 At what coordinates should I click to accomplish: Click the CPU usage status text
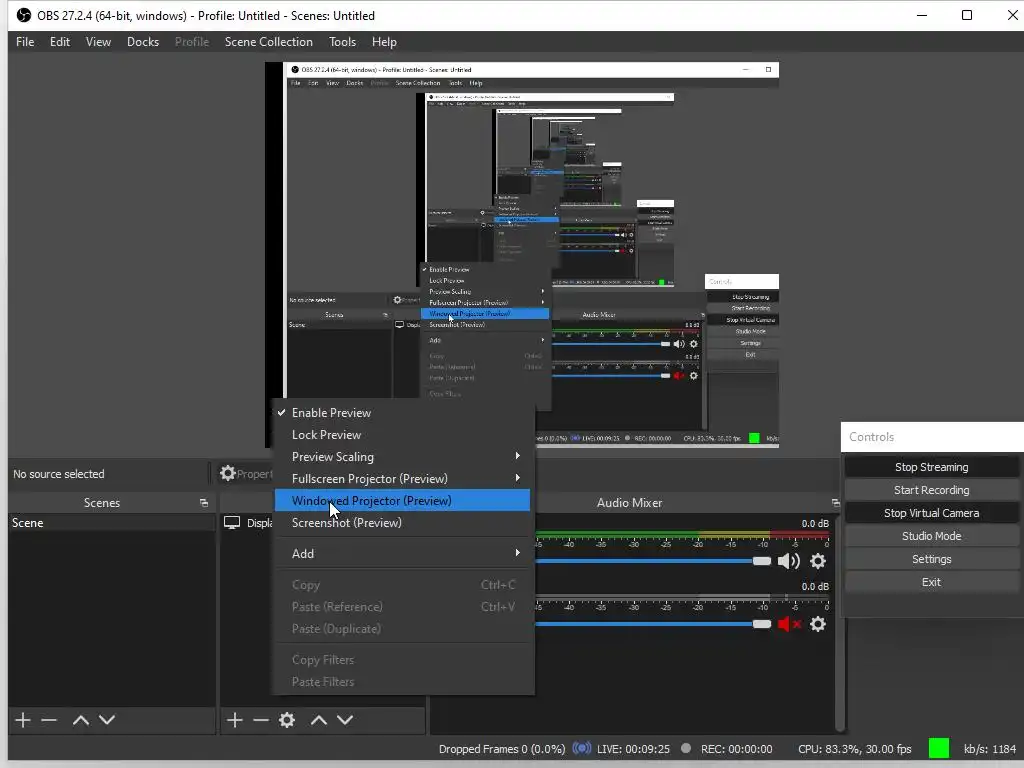(854, 748)
